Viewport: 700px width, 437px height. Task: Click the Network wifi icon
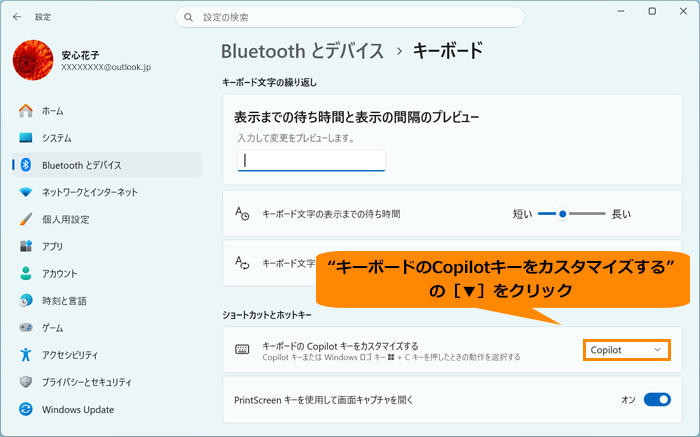(x=25, y=192)
